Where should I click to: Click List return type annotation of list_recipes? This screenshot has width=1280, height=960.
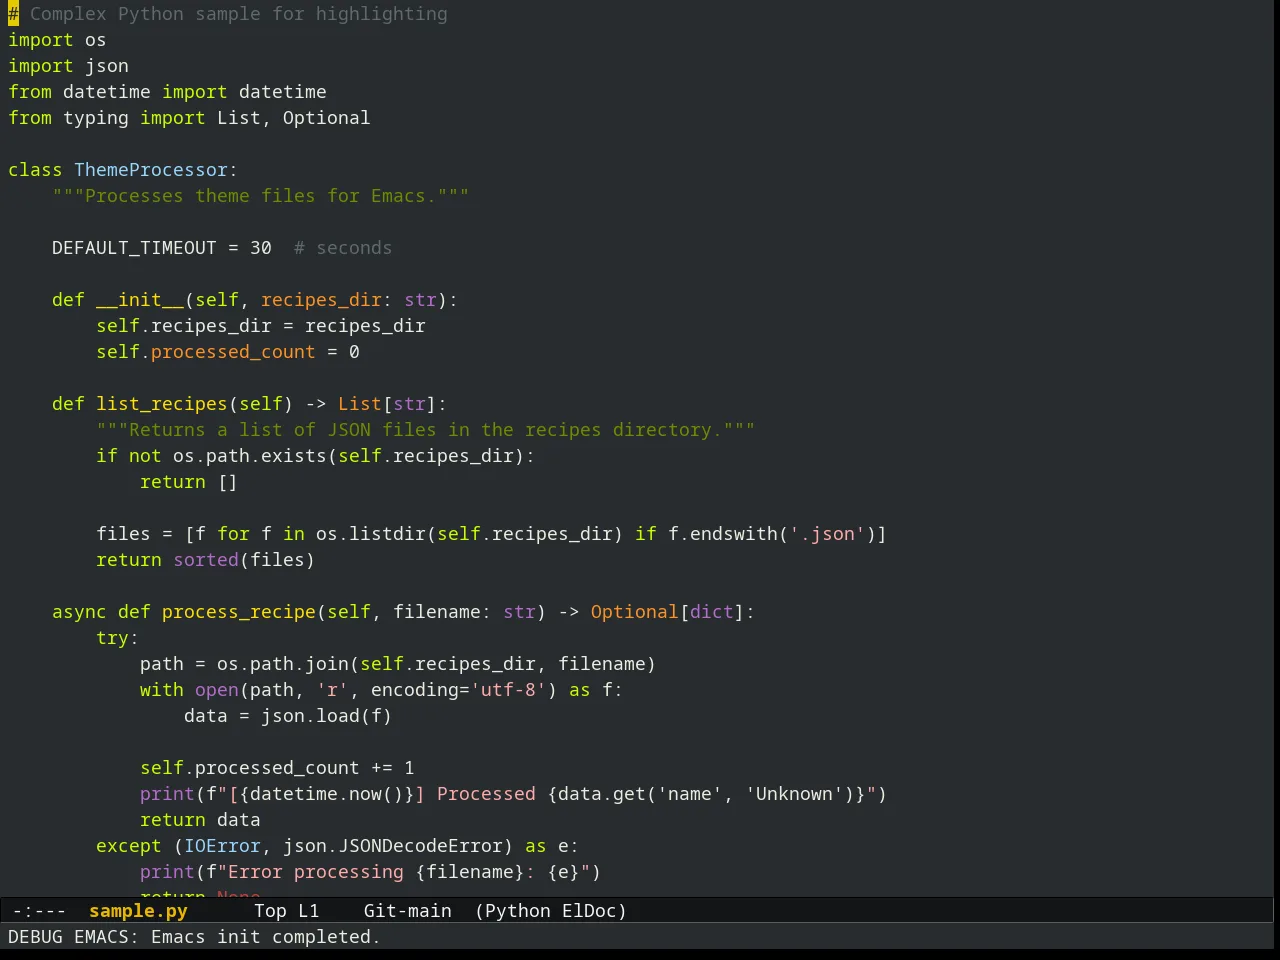359,404
